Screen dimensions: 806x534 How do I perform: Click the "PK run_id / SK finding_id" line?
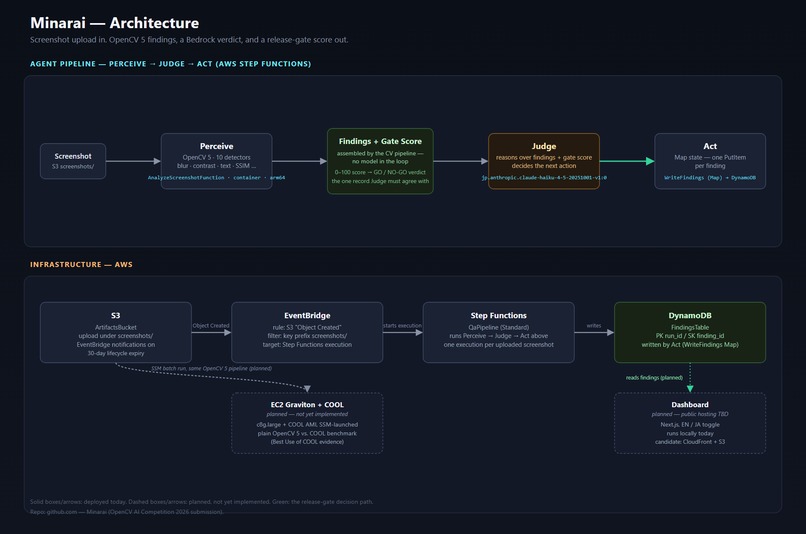pyautogui.click(x=690, y=336)
